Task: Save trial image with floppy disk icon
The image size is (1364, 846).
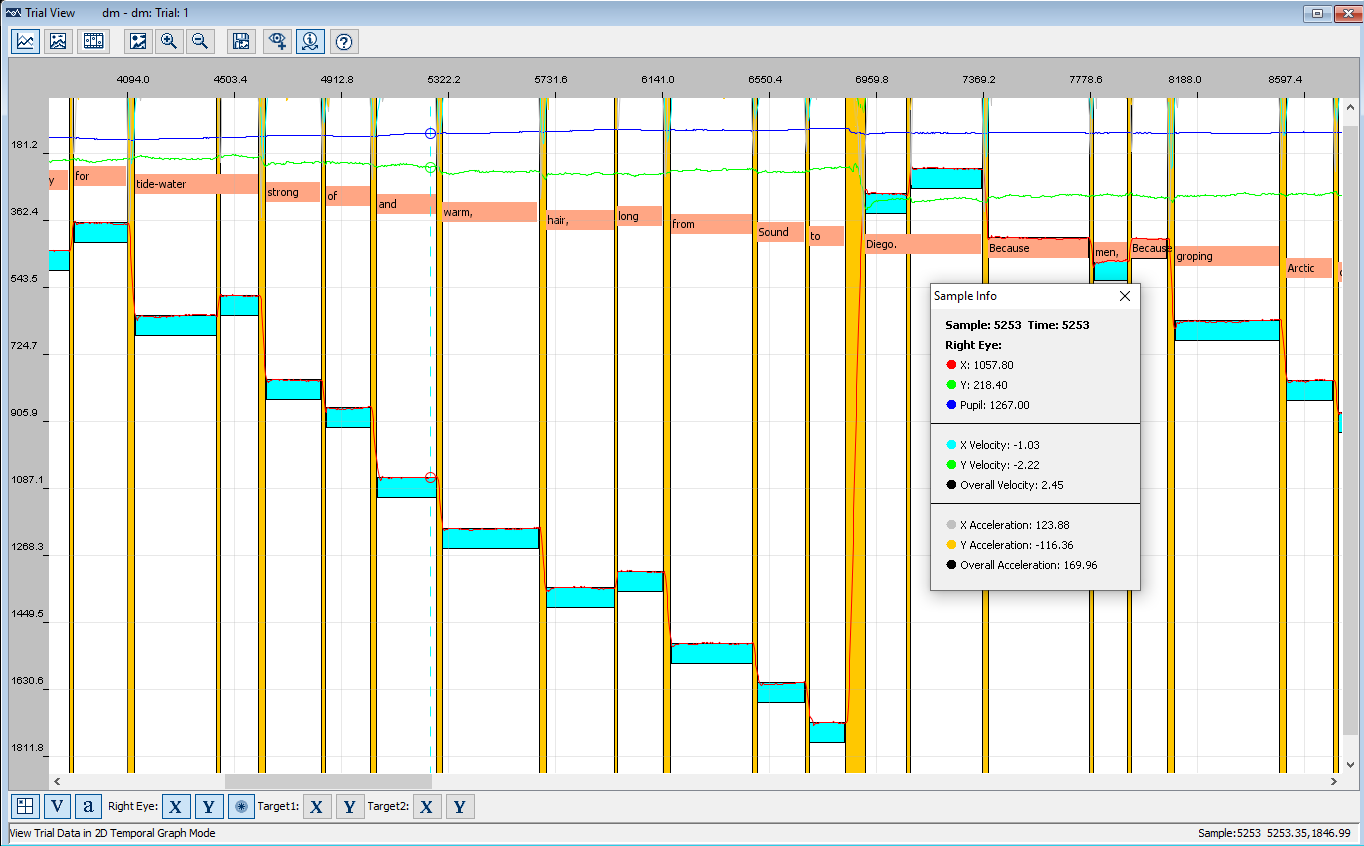Action: pyautogui.click(x=241, y=41)
